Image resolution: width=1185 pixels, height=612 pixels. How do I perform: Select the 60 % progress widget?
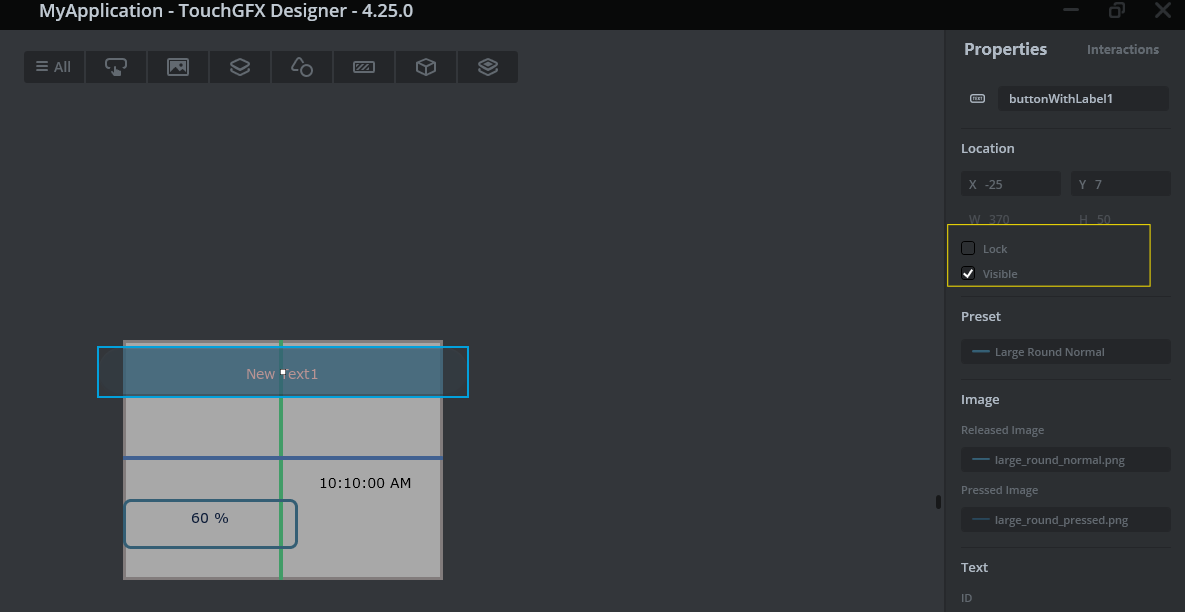(210, 519)
